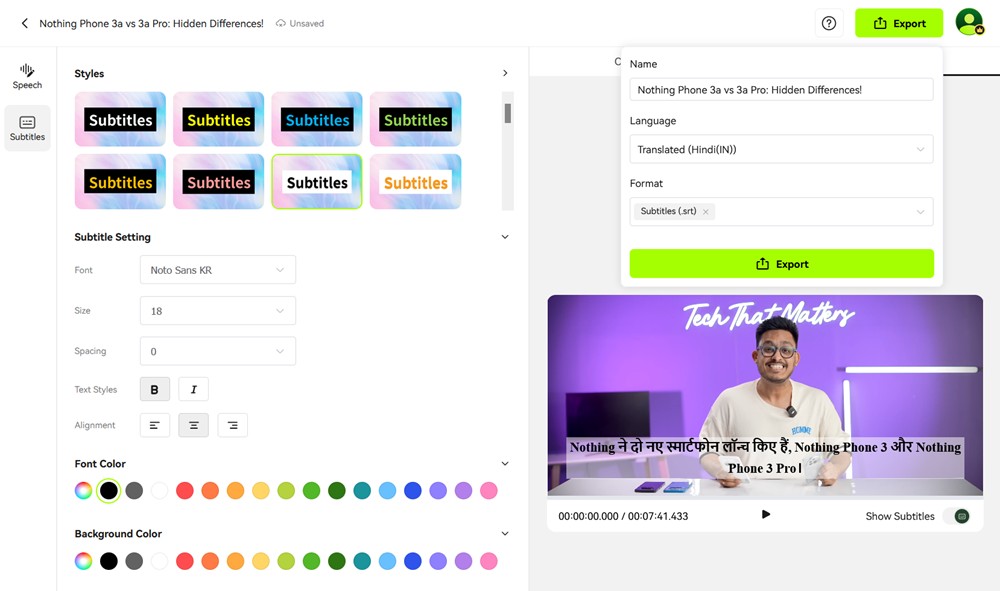1000x591 pixels.
Task: Choose light blue background color
Action: point(387,561)
